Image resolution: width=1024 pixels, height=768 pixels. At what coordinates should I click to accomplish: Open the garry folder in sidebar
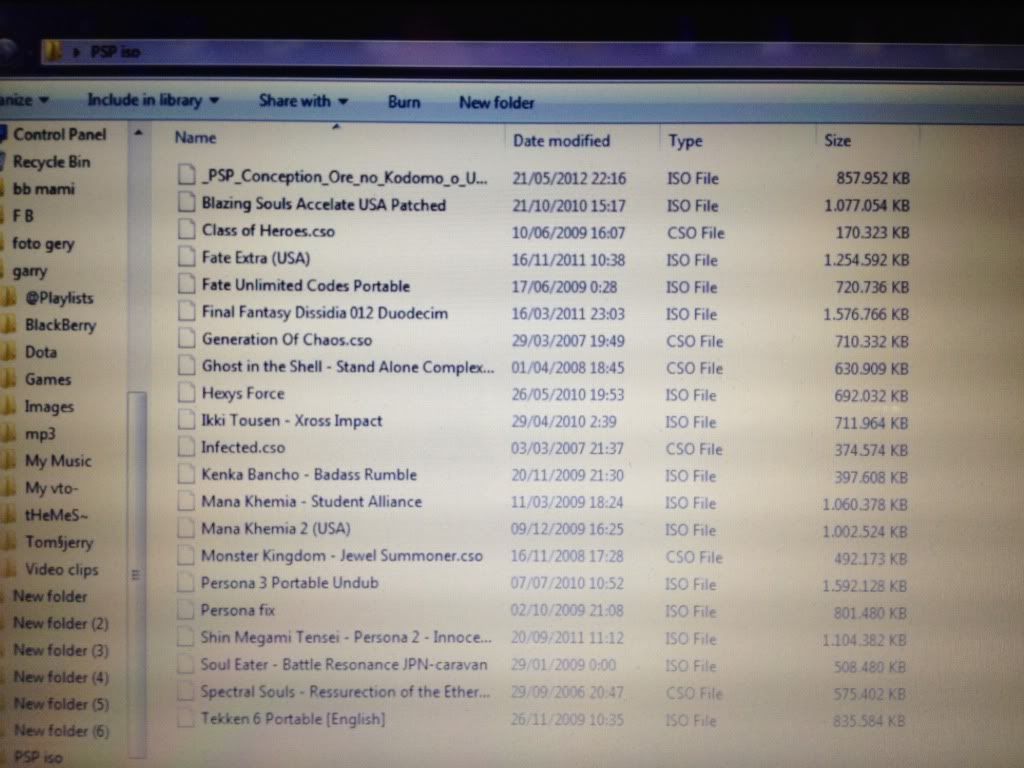29,271
